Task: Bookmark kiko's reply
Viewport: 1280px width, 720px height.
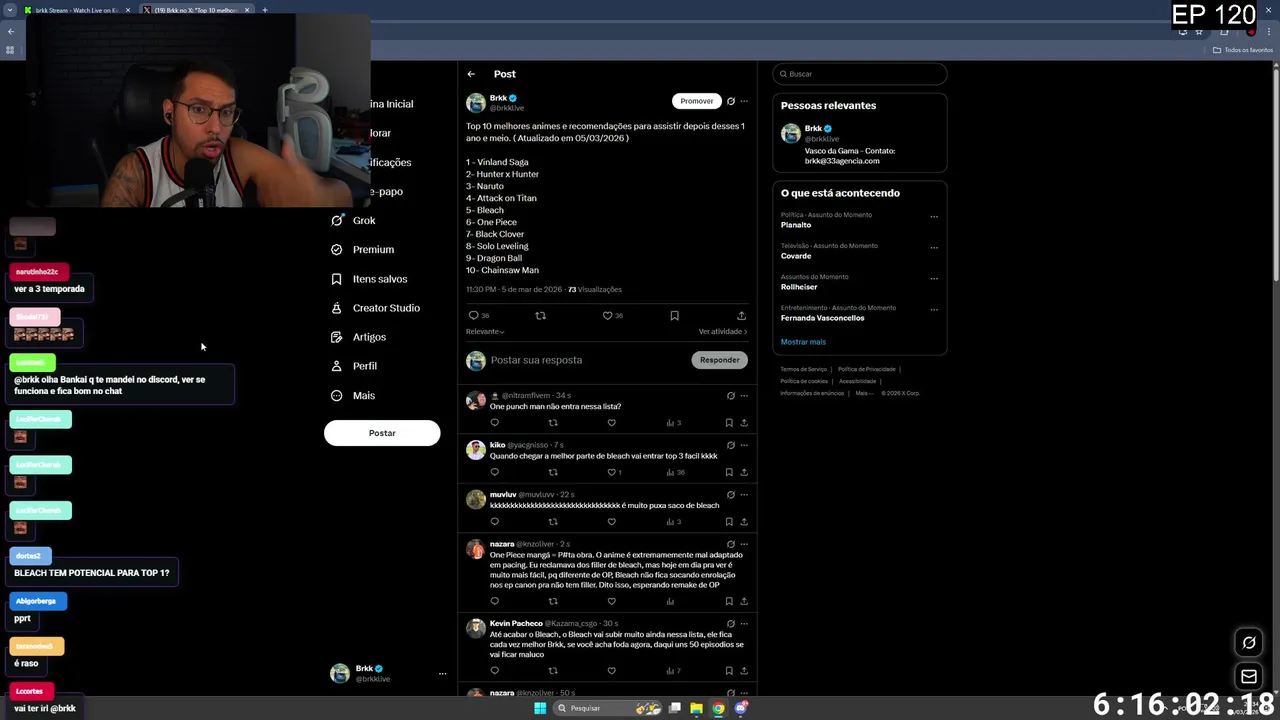Action: [729, 472]
